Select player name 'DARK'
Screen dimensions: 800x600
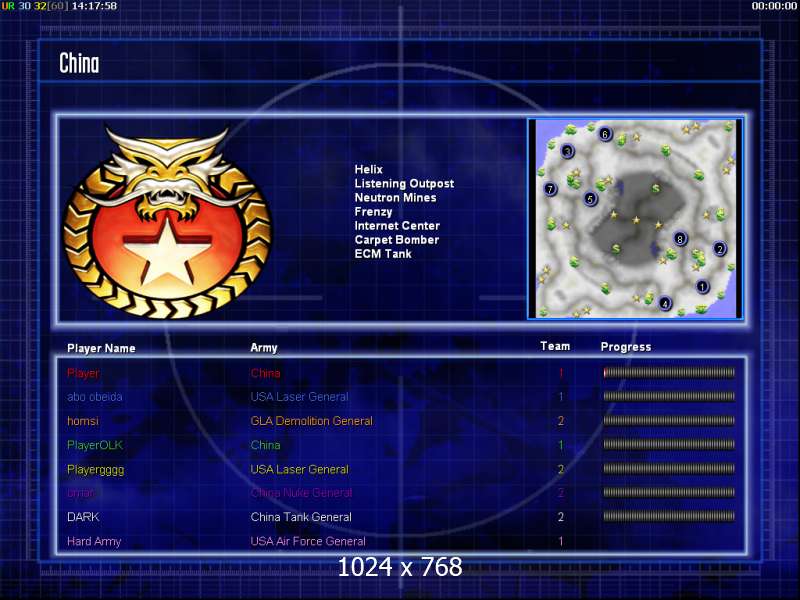[x=83, y=517]
